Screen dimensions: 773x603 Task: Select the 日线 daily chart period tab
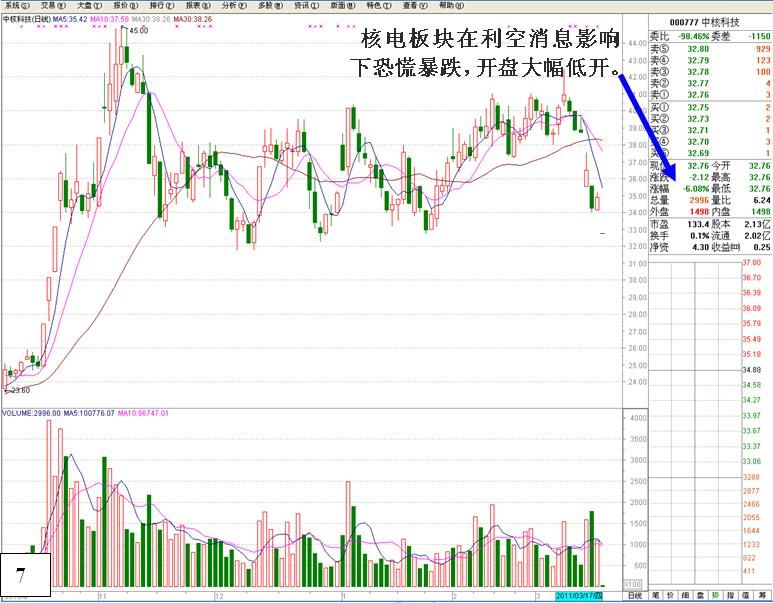pyautogui.click(x=635, y=596)
